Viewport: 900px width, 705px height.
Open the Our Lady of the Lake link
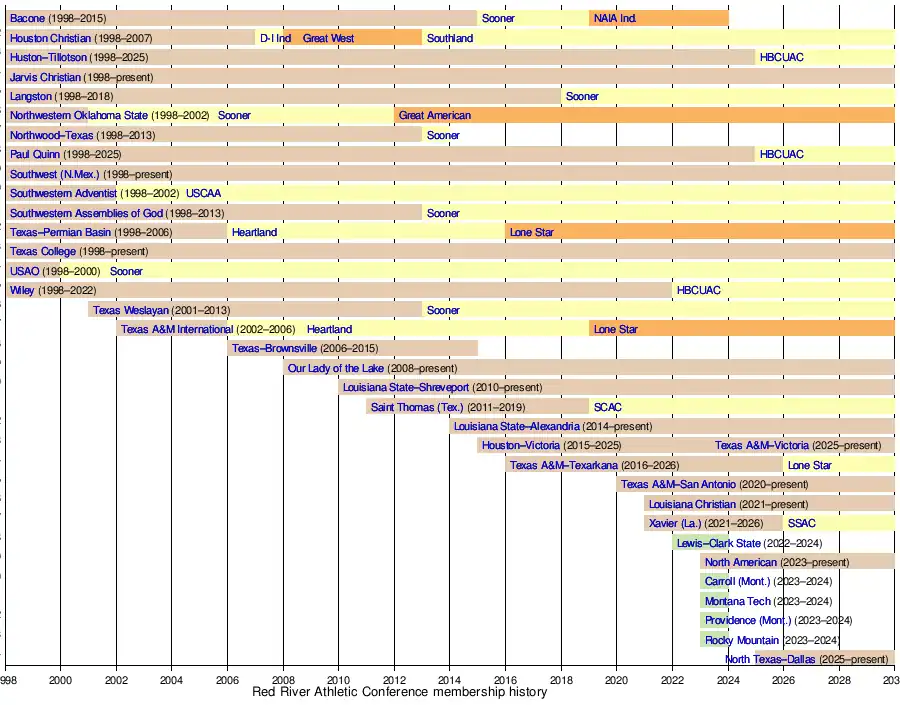point(336,369)
